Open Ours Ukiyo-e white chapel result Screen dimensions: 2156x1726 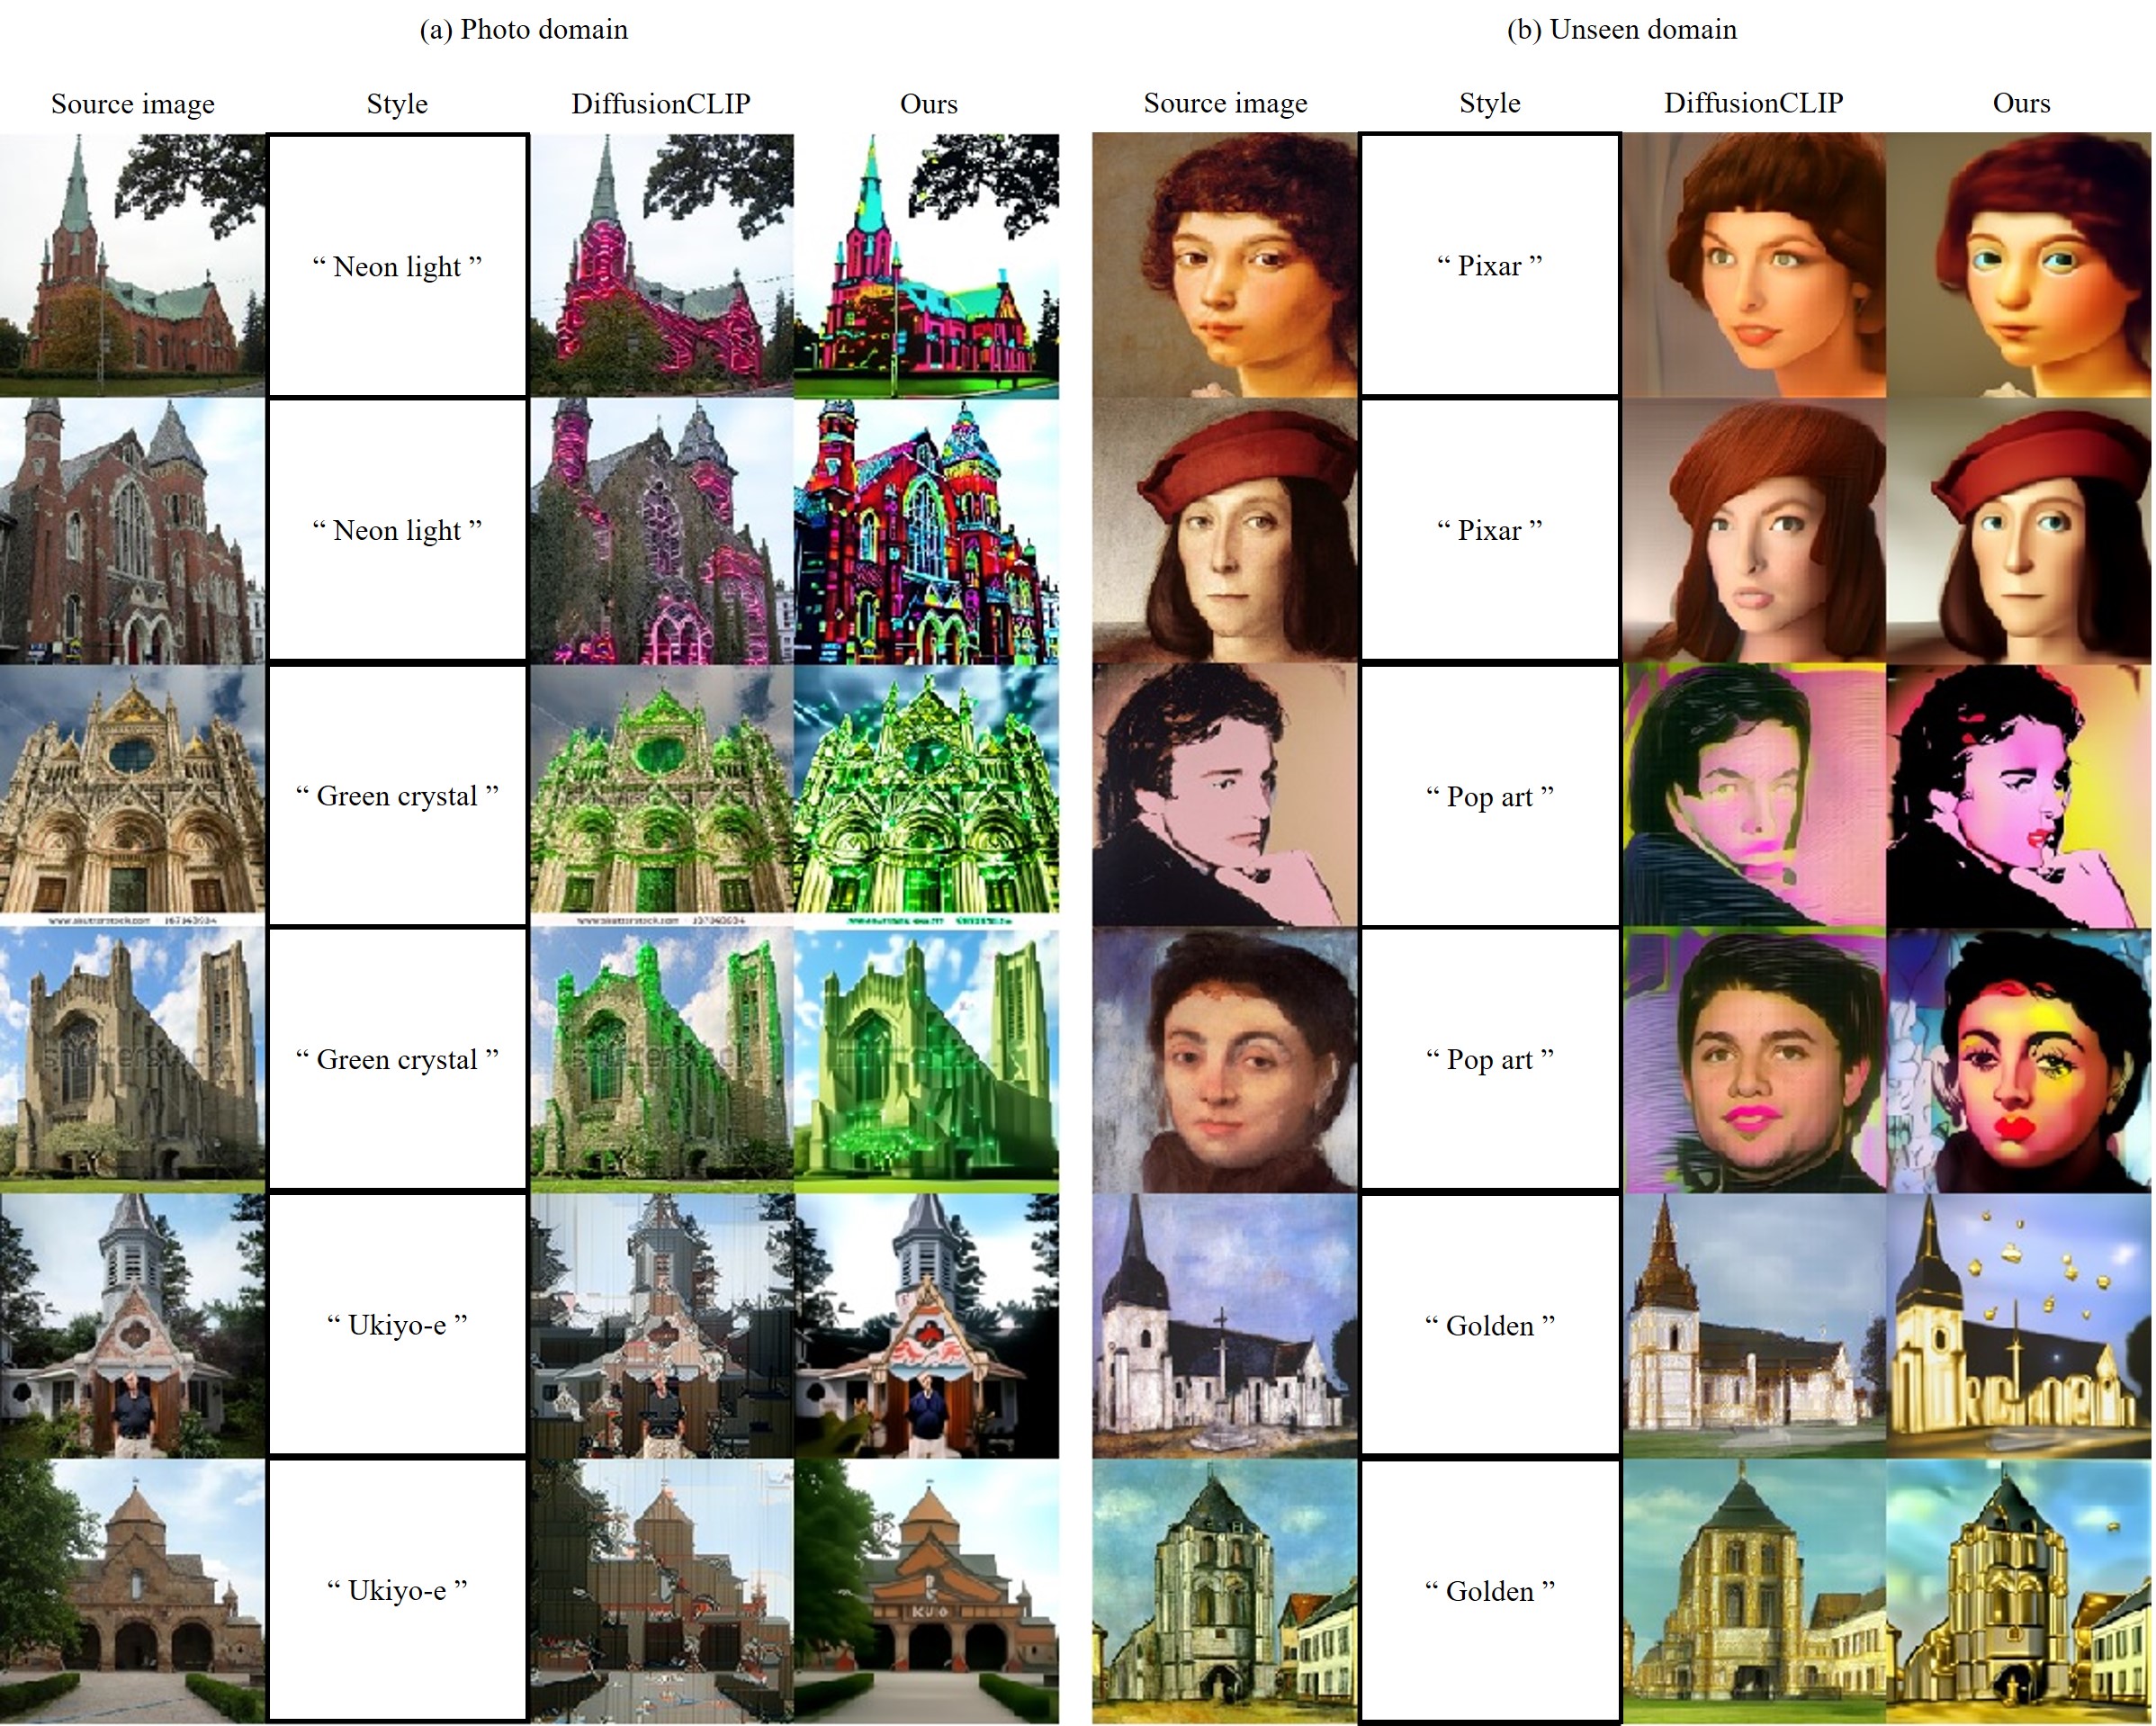[927, 1326]
